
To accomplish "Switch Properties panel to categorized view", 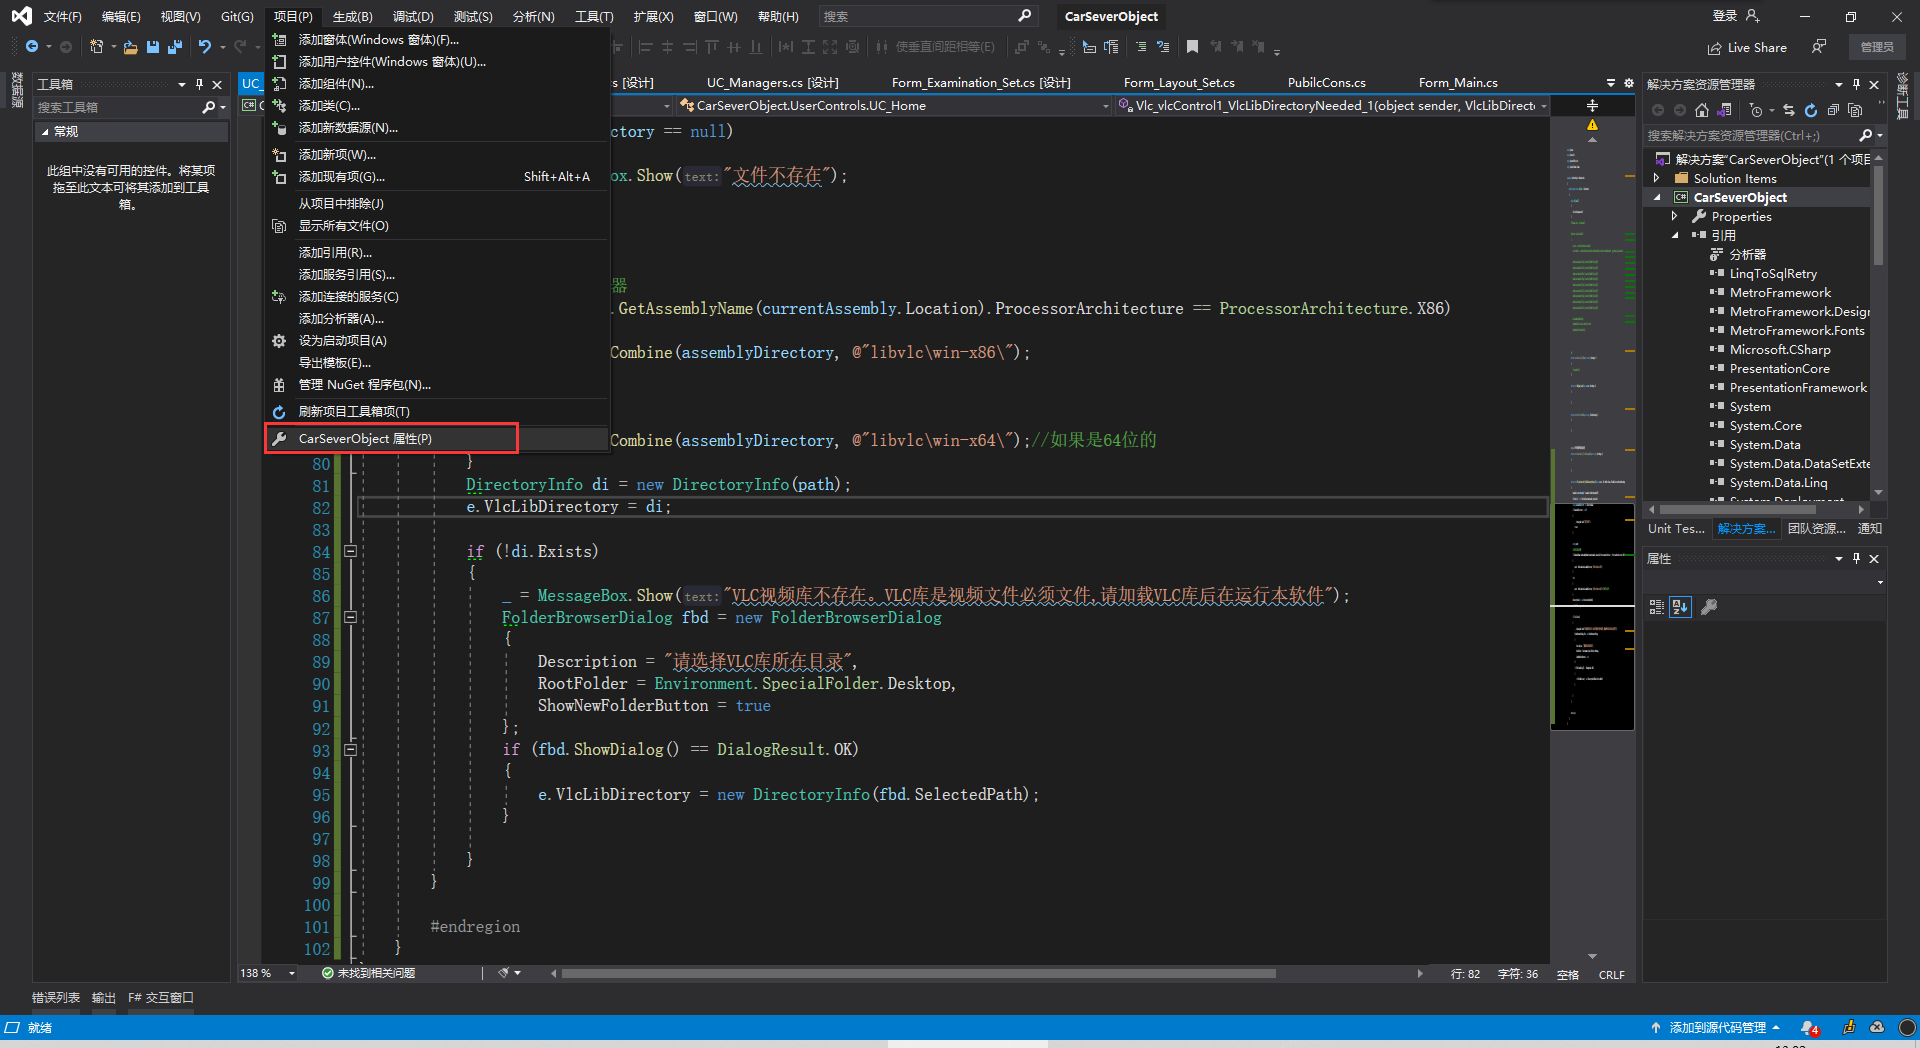I will (1659, 607).
